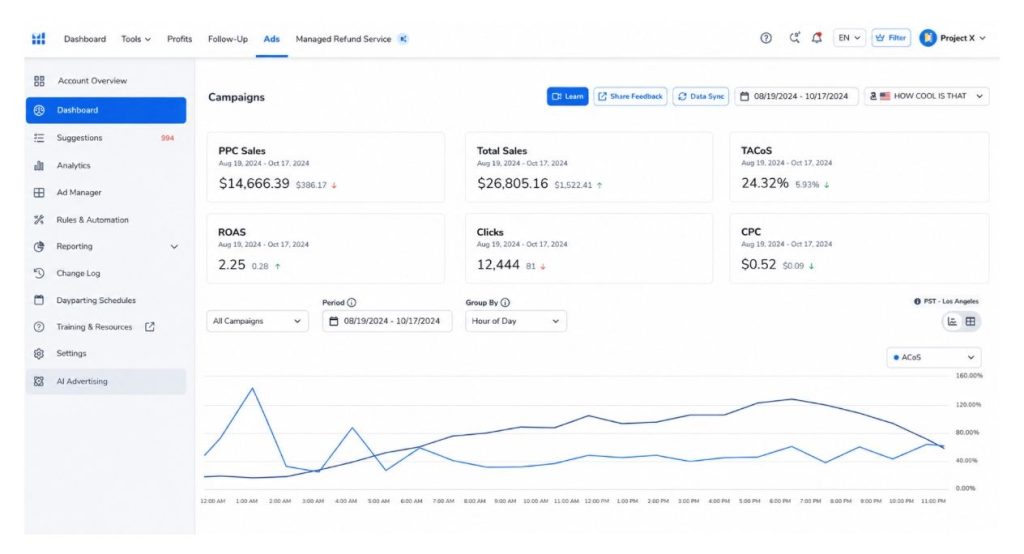Open the ACoS metric dropdown
1024x554 pixels.
tap(934, 357)
